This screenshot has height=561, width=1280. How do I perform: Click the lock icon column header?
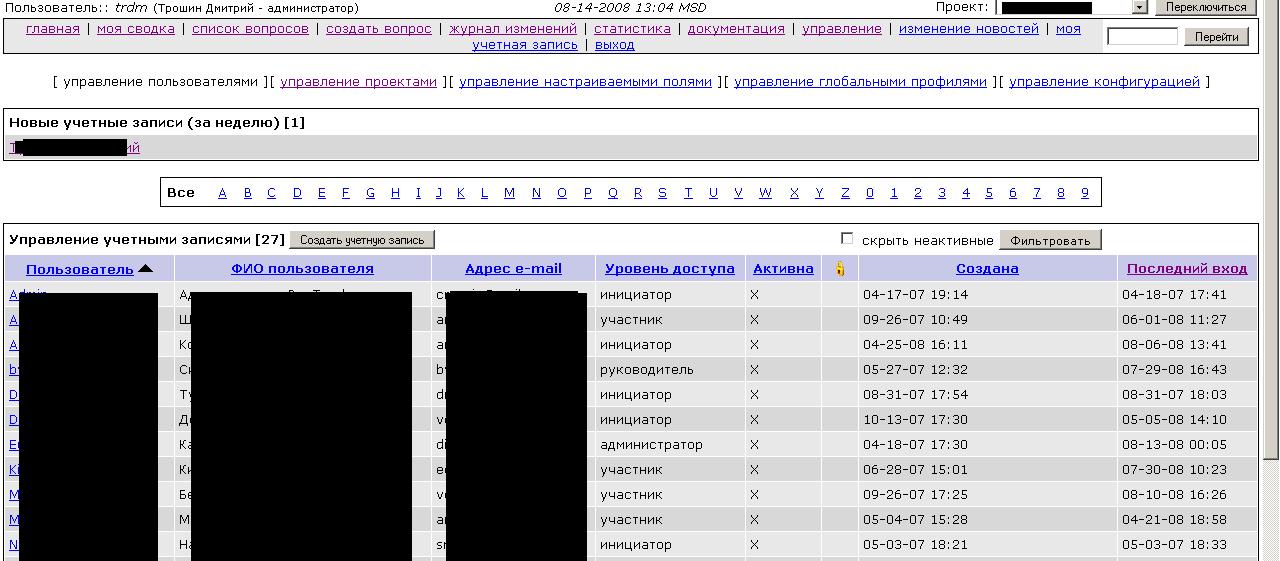(x=840, y=269)
